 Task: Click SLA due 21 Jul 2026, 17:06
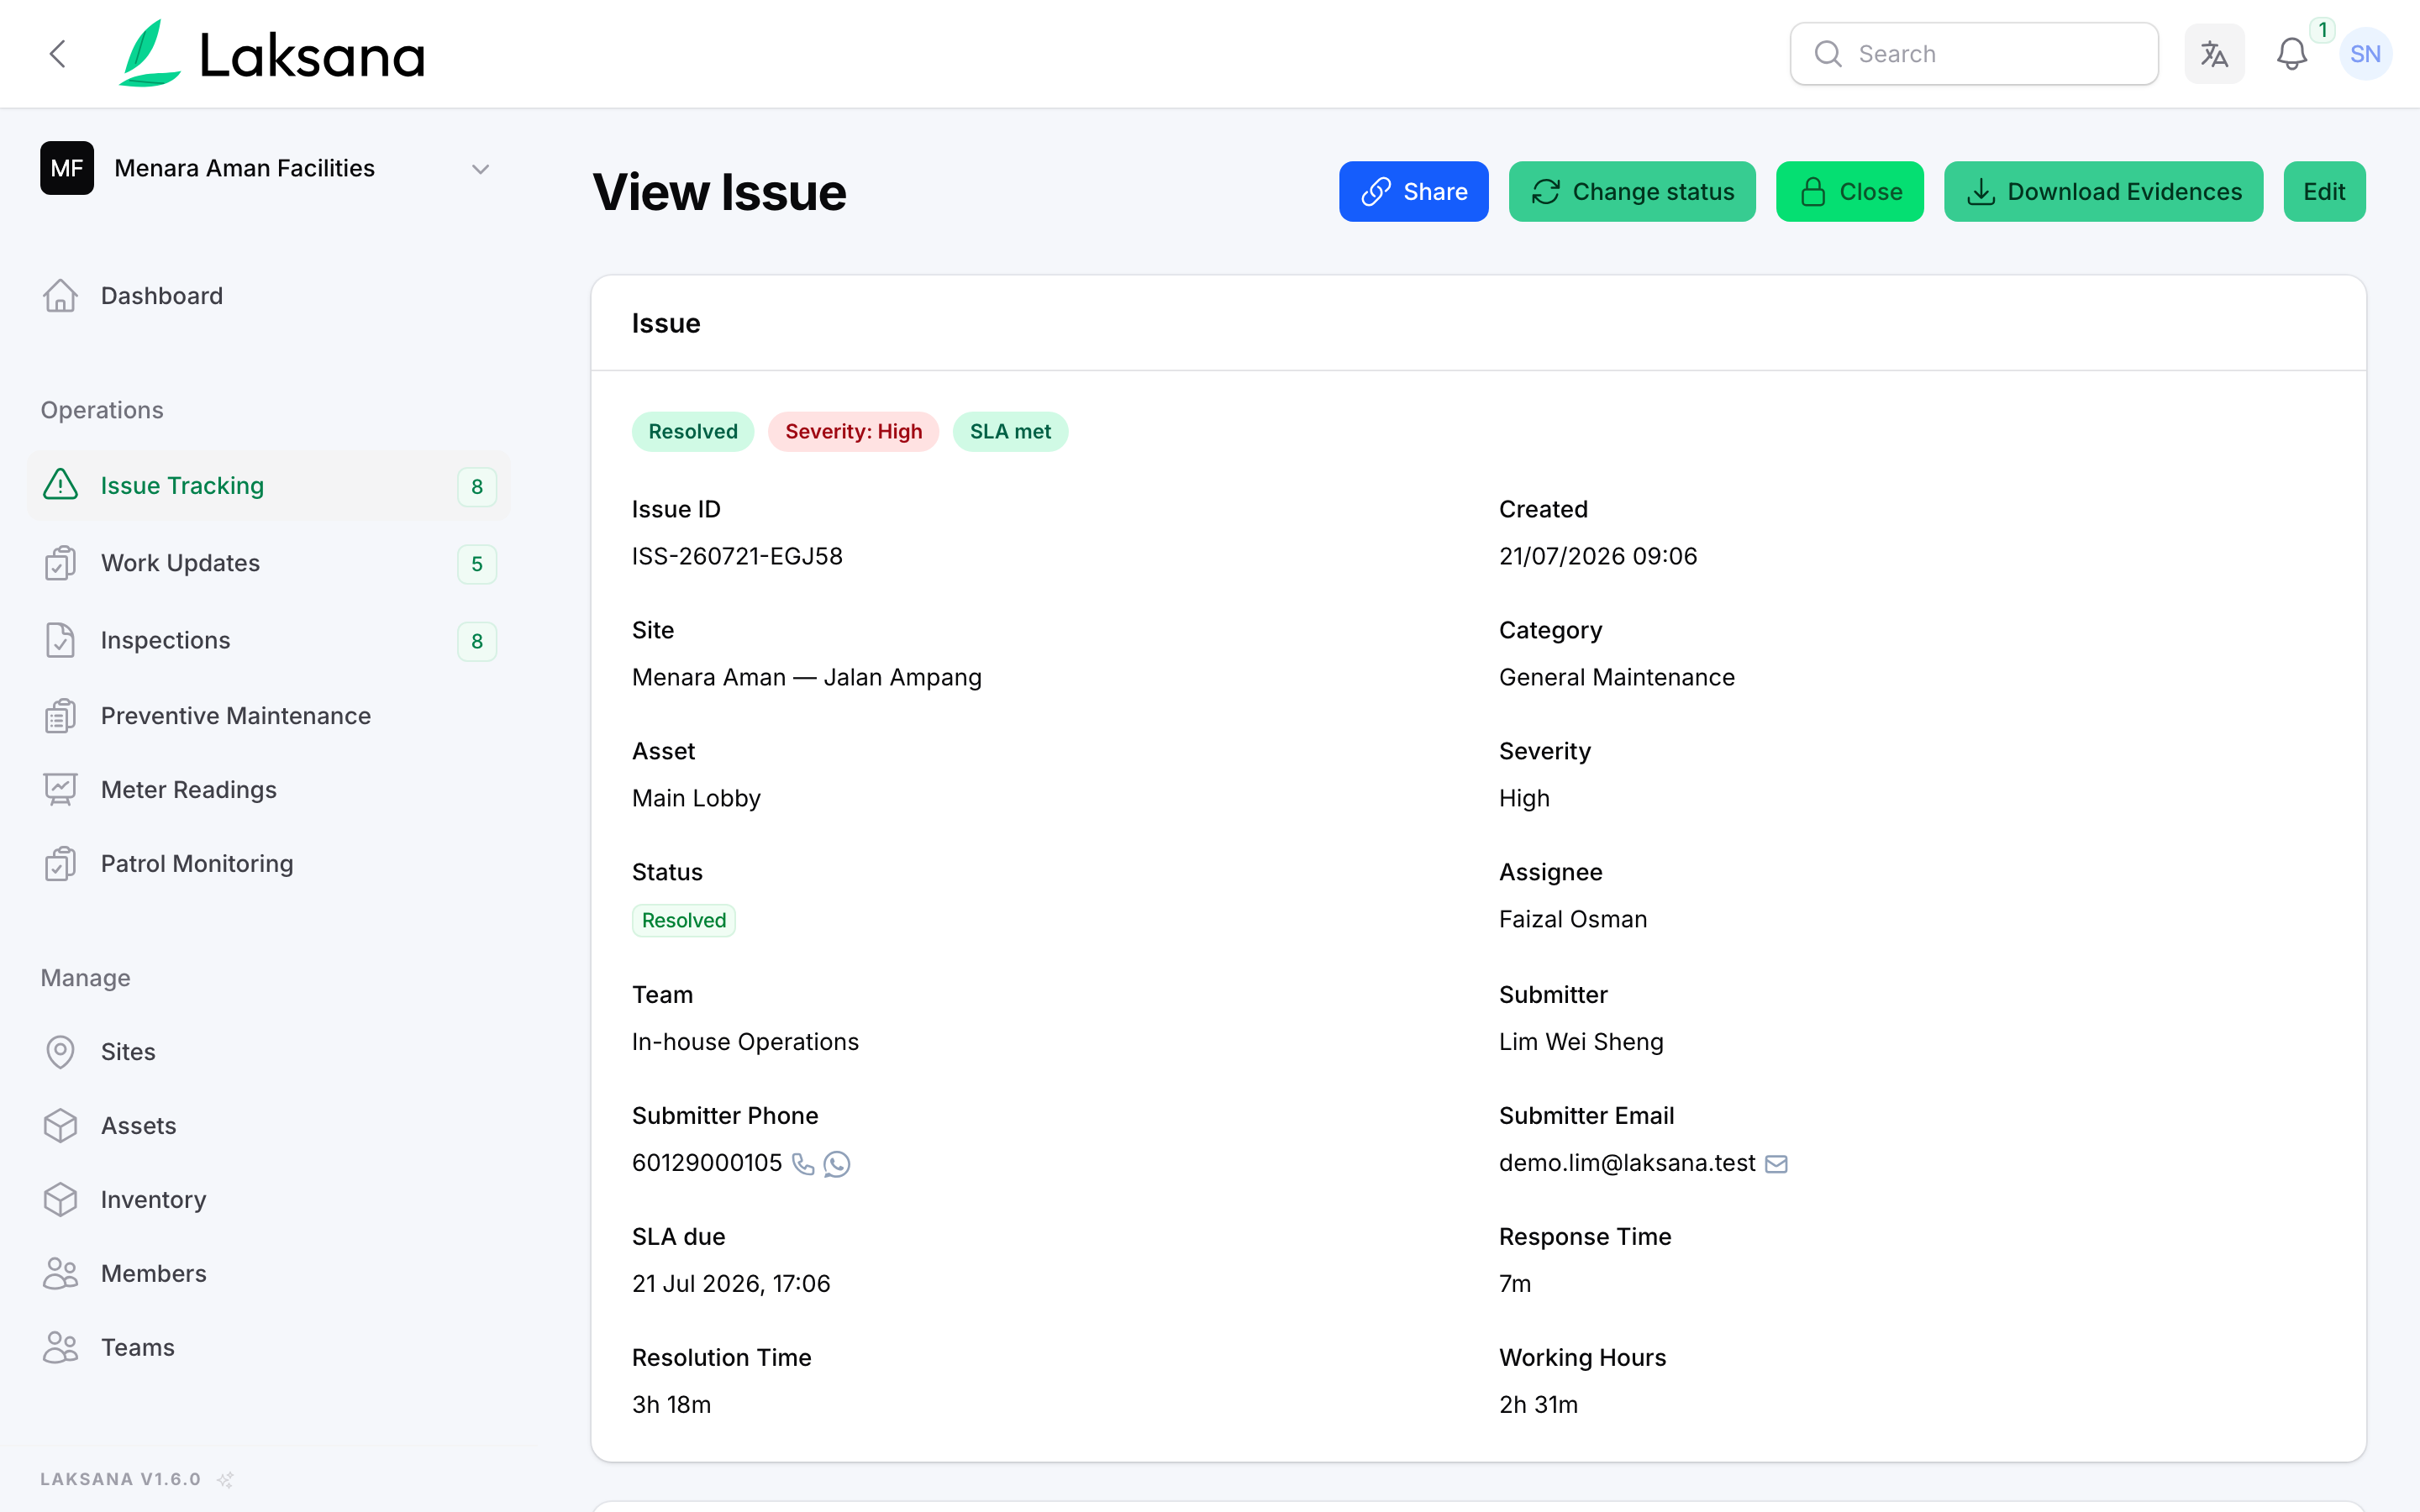point(730,1284)
